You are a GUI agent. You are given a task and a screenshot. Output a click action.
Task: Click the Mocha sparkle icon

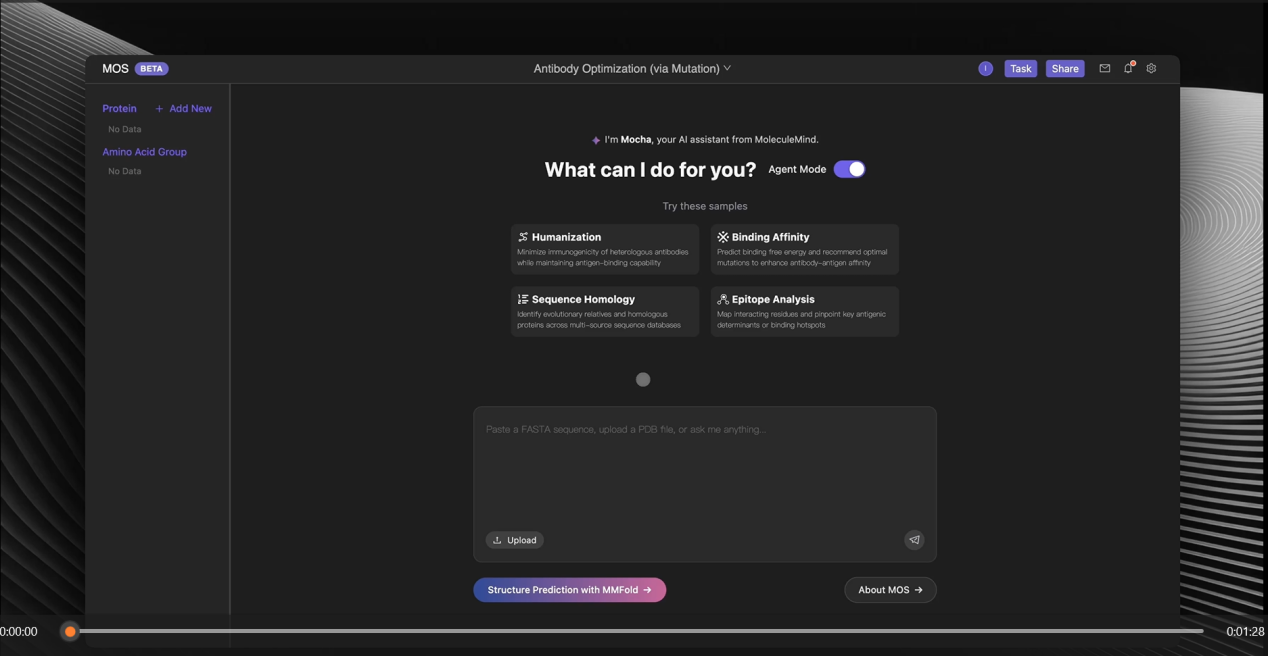(596, 140)
